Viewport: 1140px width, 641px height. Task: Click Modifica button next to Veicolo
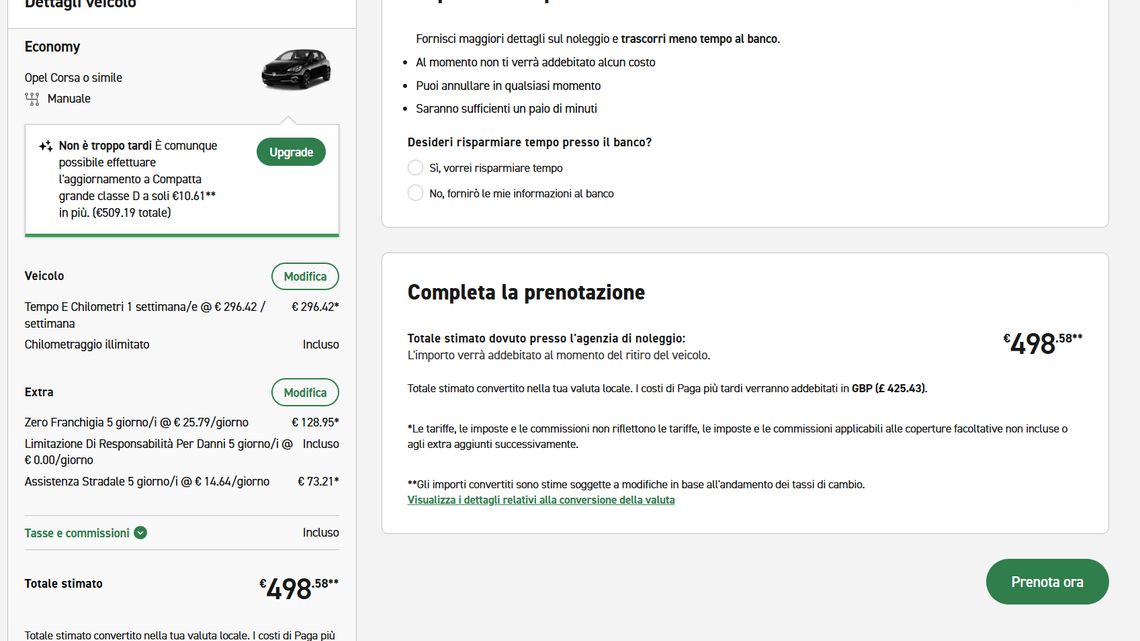pos(305,276)
